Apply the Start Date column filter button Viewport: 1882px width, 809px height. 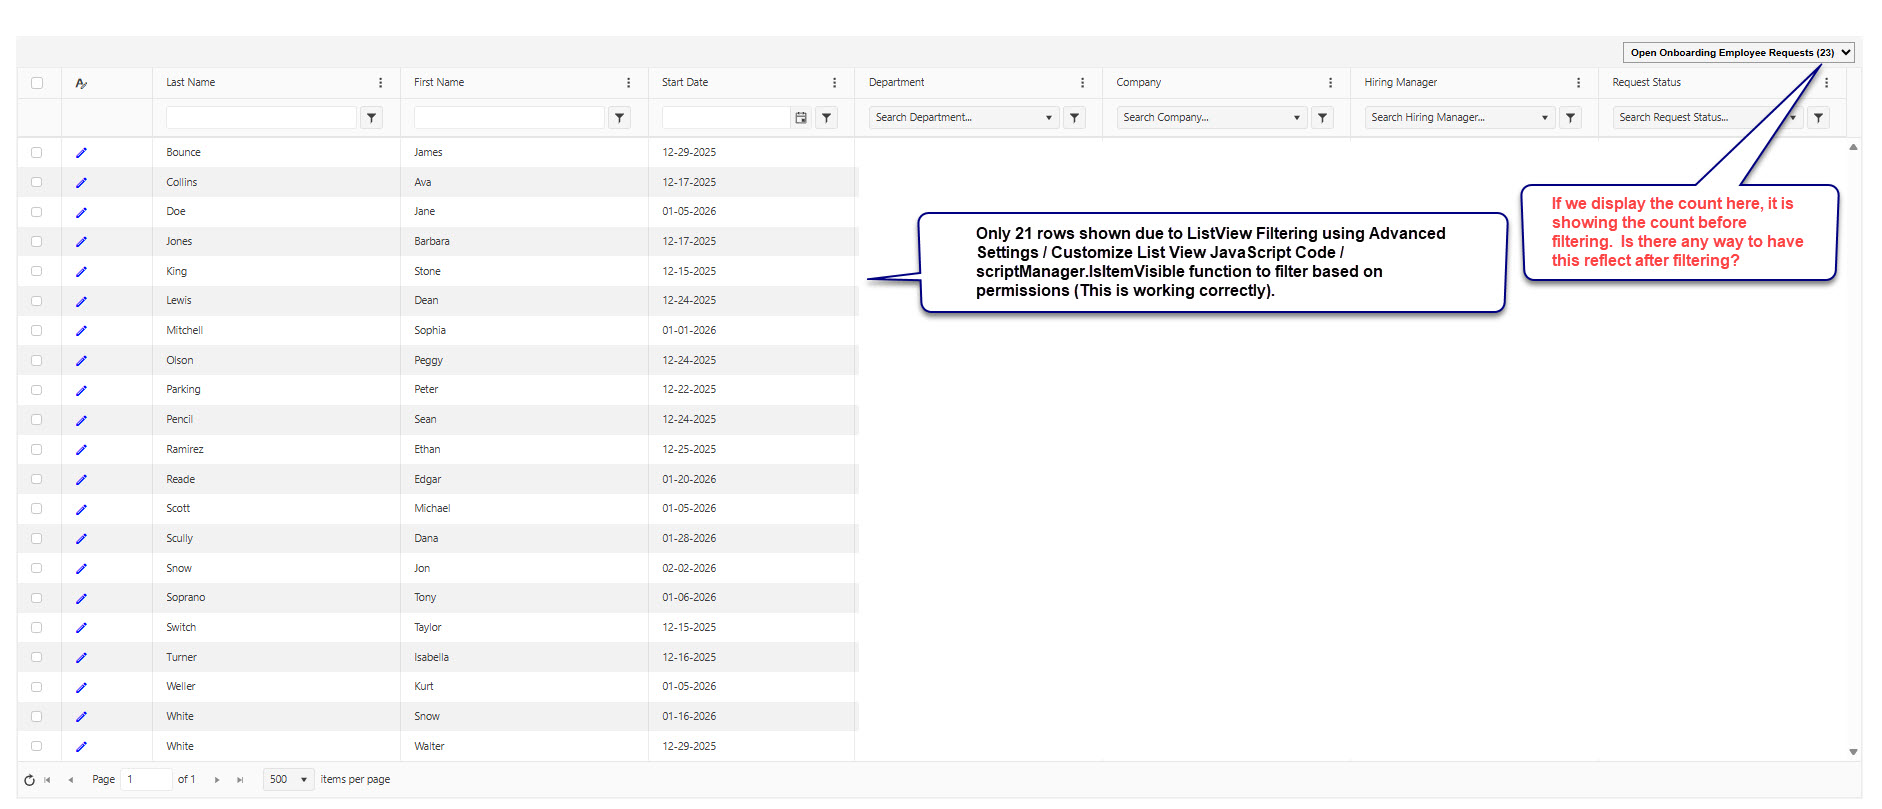[827, 118]
